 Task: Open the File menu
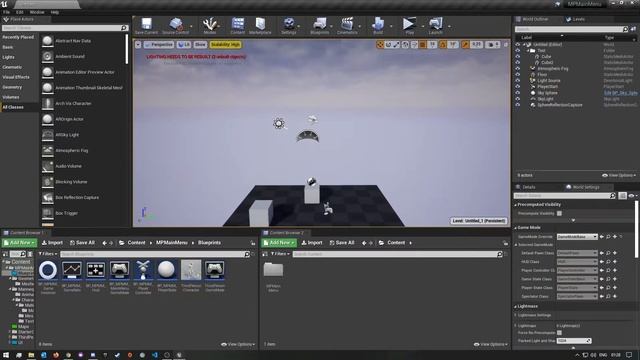click(x=7, y=12)
